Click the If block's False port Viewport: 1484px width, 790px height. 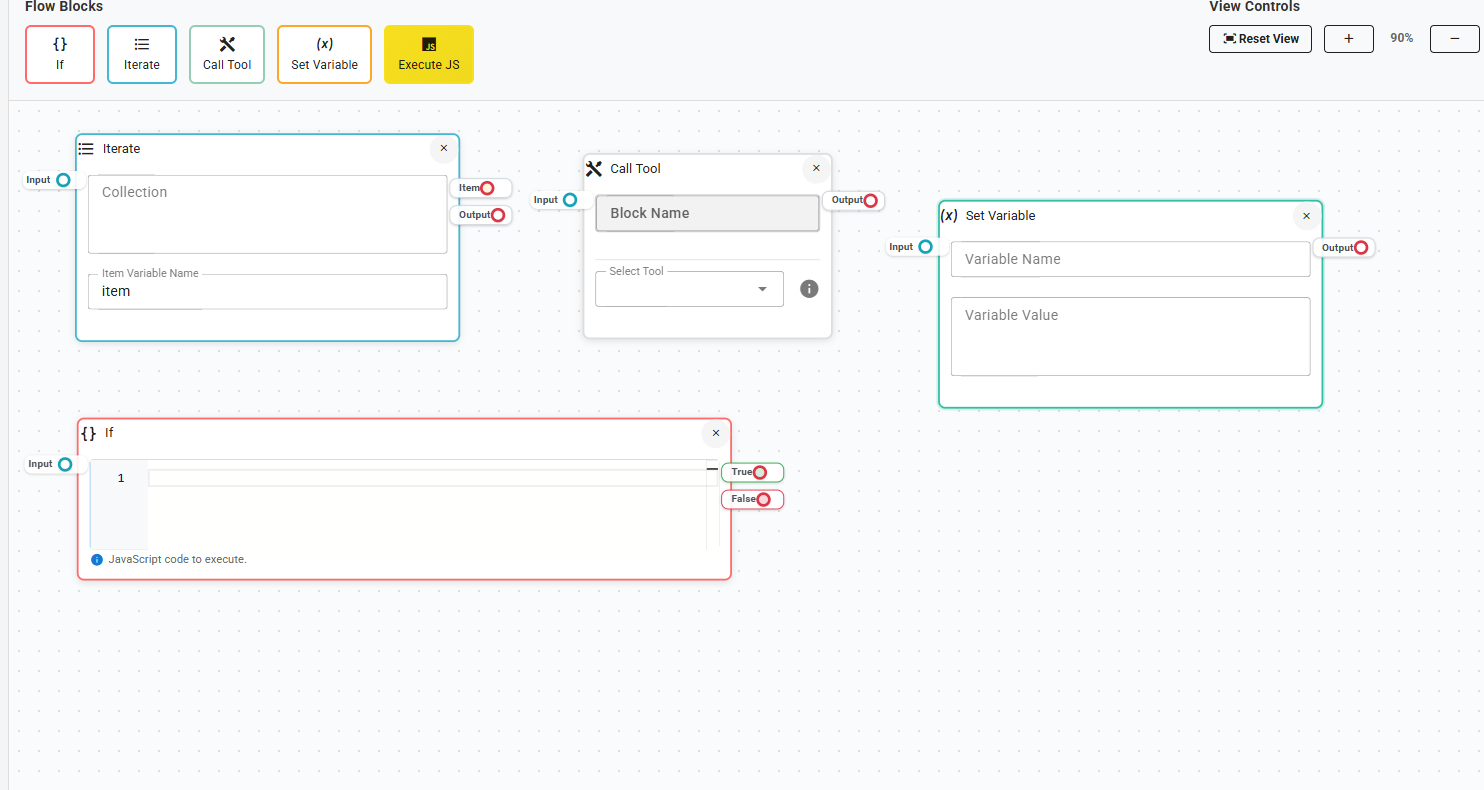(764, 499)
